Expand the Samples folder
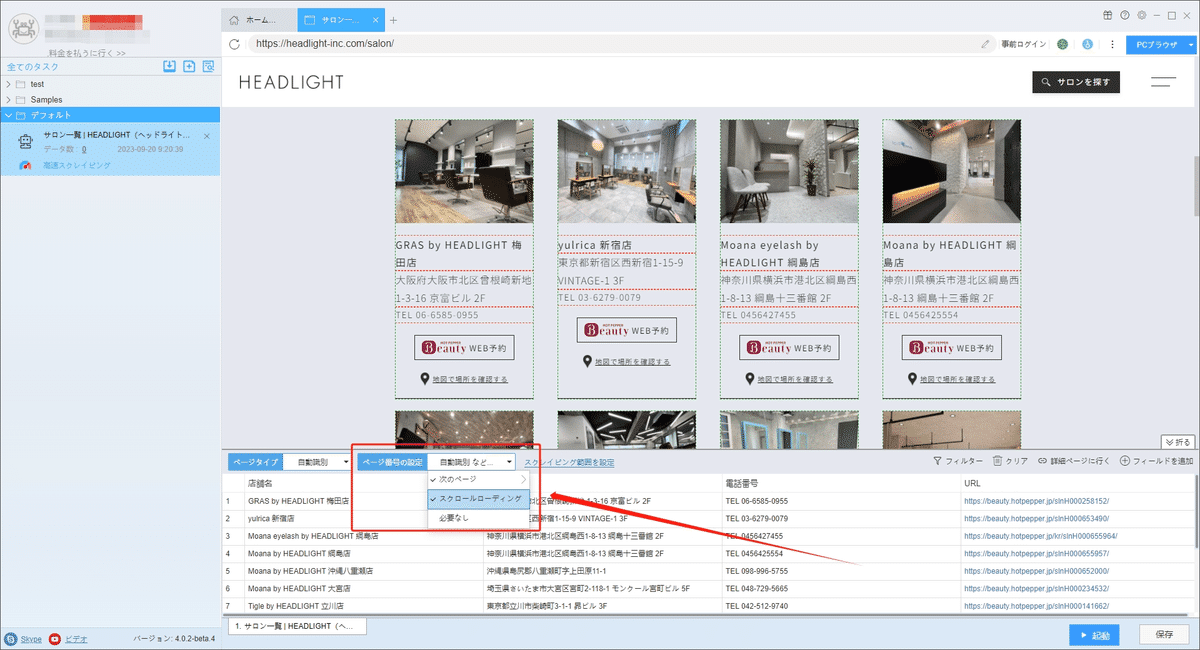 9,100
